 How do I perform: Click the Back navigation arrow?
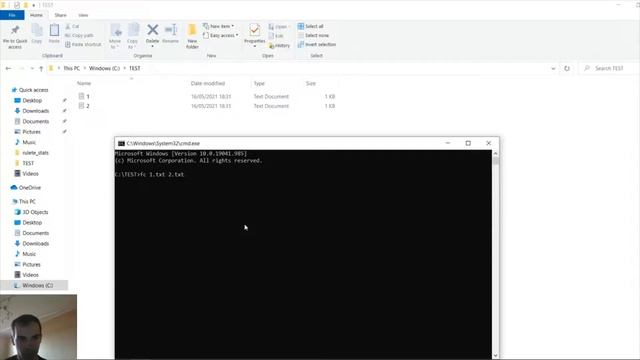(x=8, y=68)
